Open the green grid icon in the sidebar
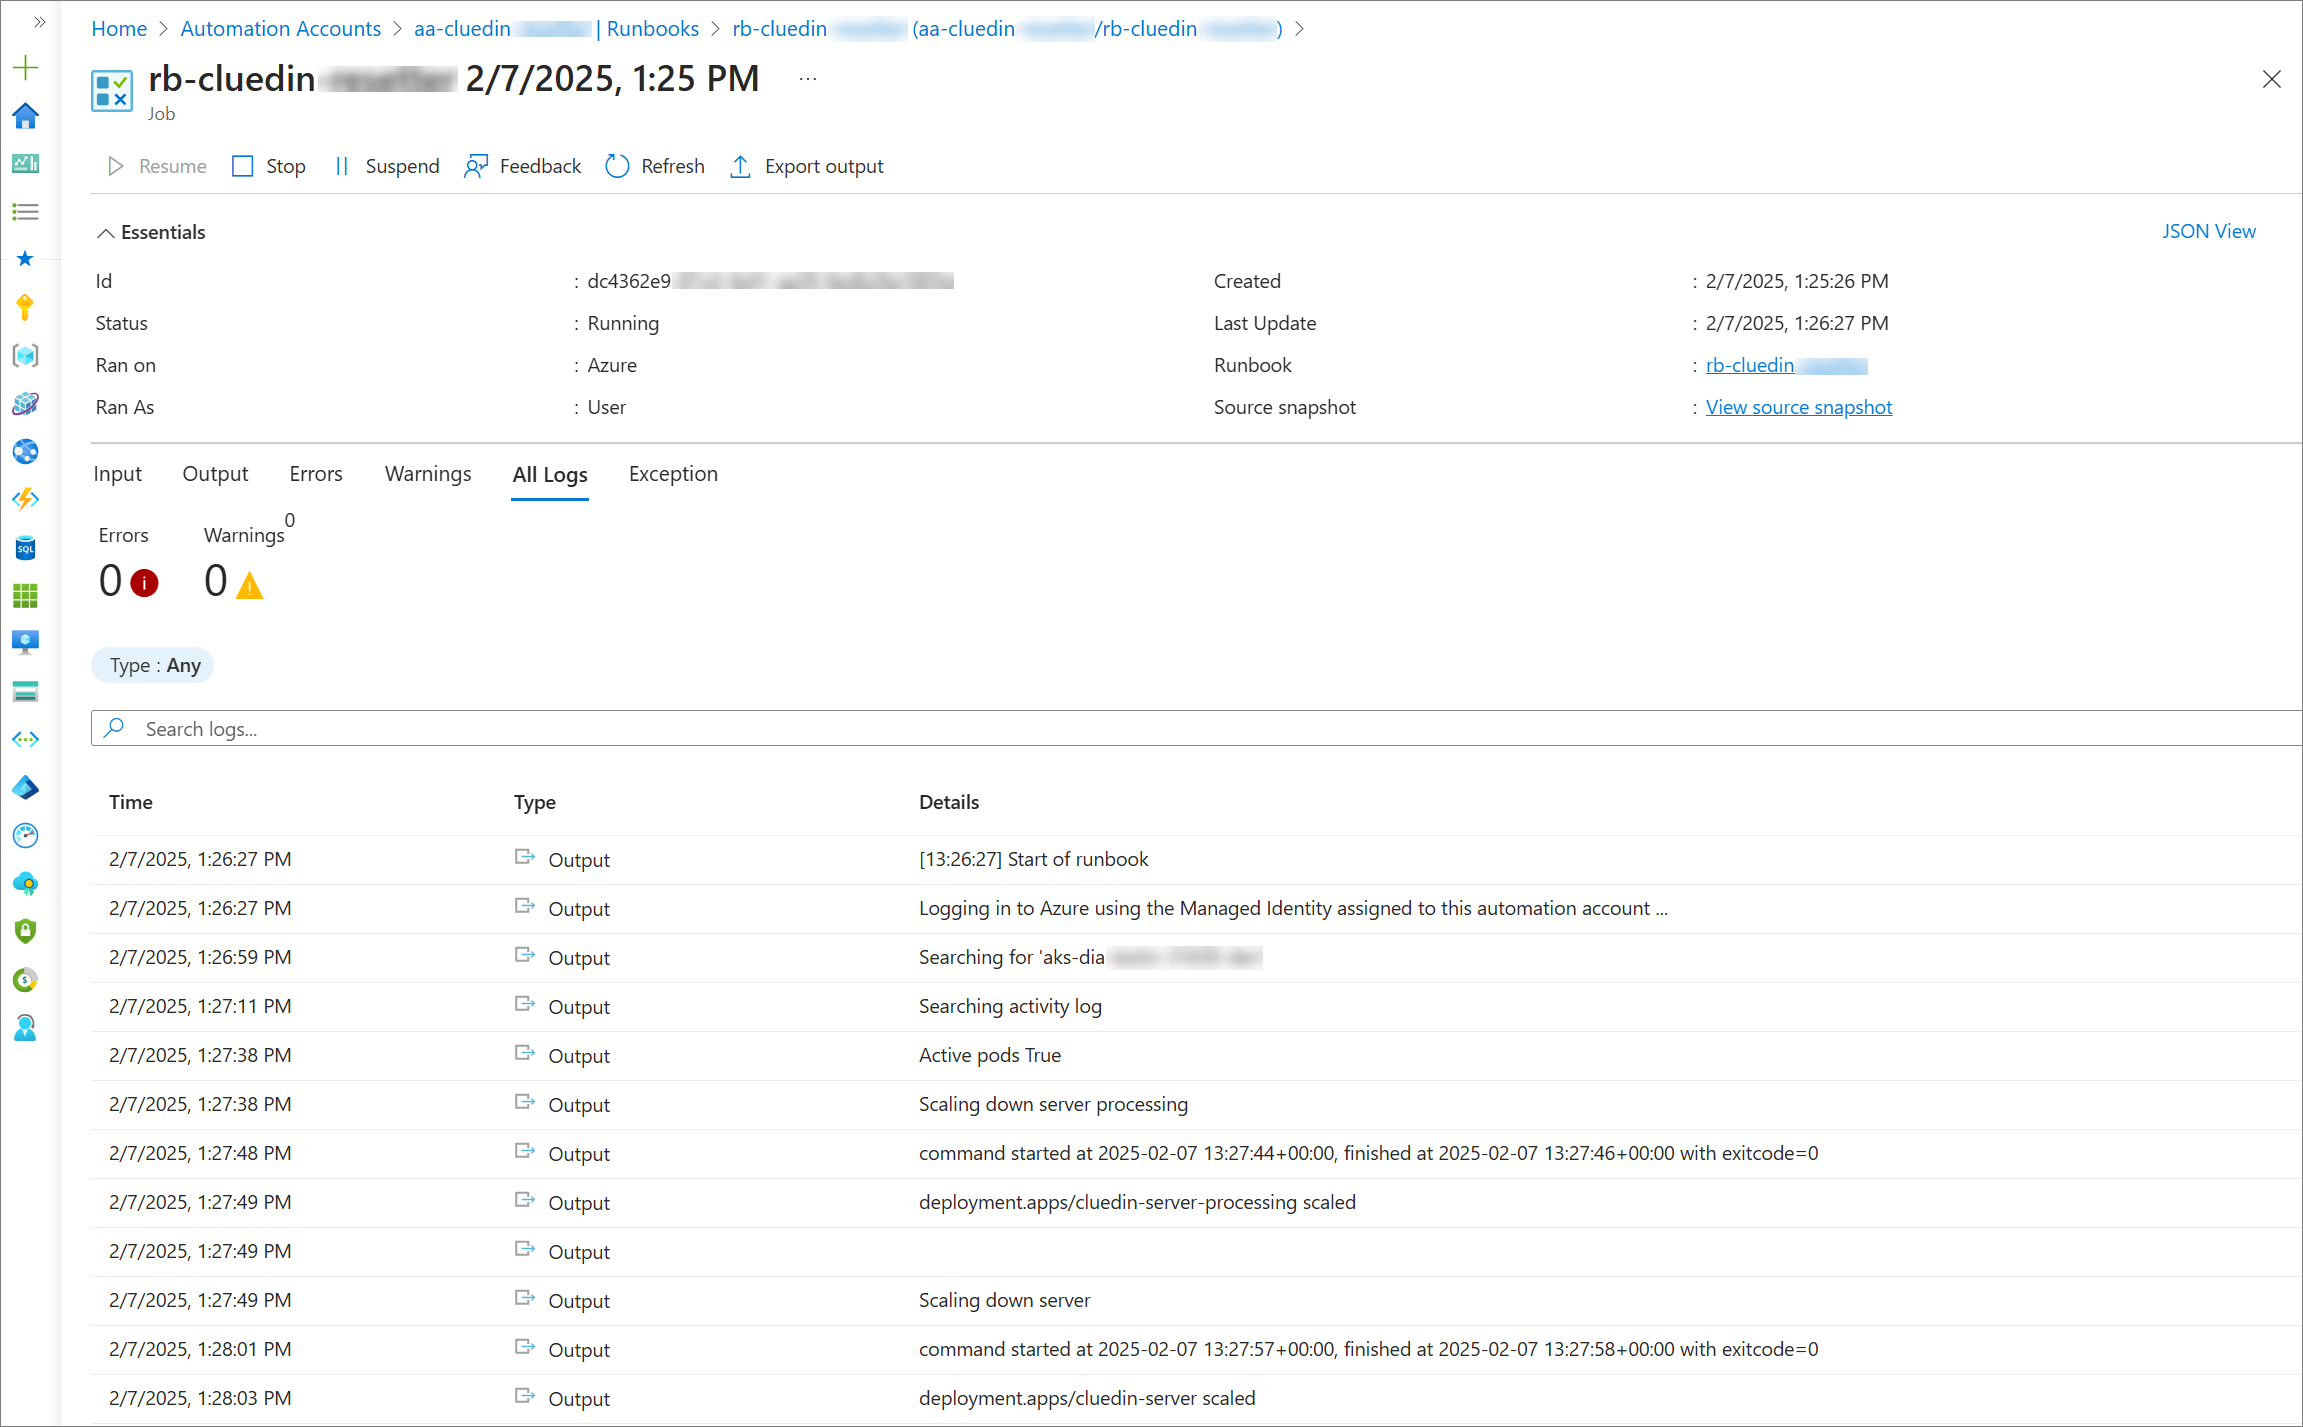Screen dimensions: 2303x1427 [x=25, y=595]
